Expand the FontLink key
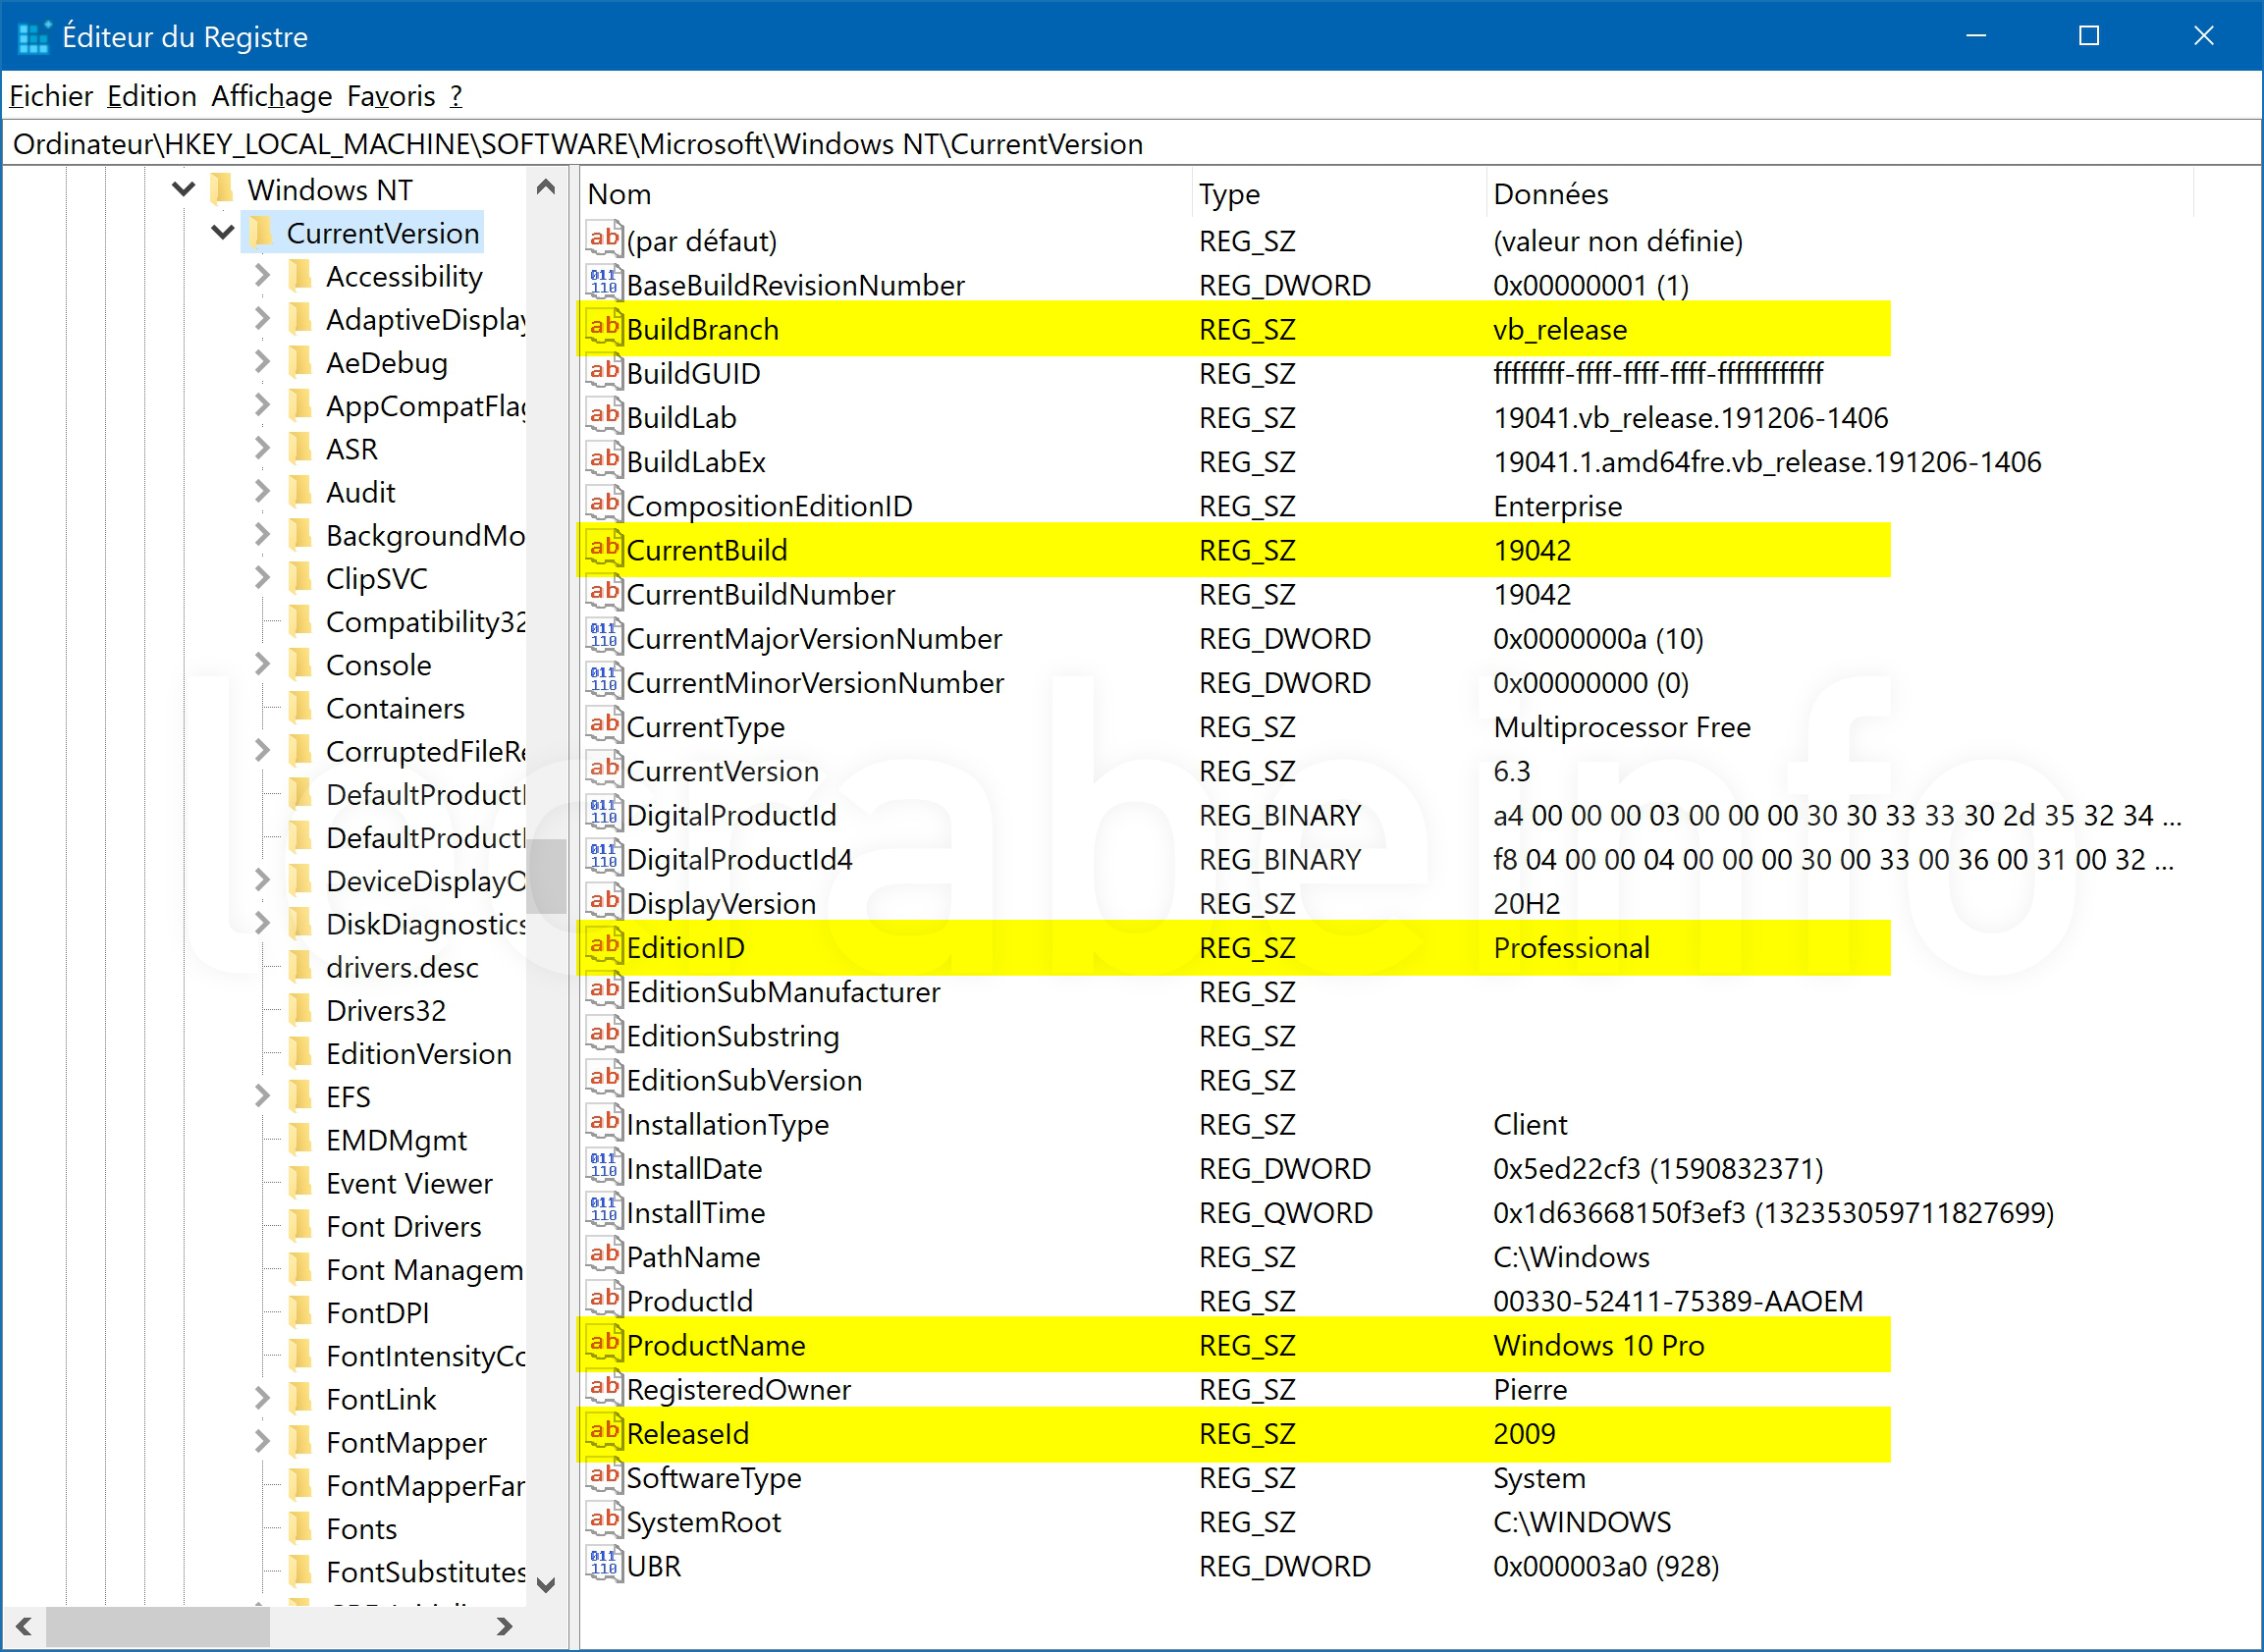Viewport: 2264px width, 1652px height. coord(262,1398)
